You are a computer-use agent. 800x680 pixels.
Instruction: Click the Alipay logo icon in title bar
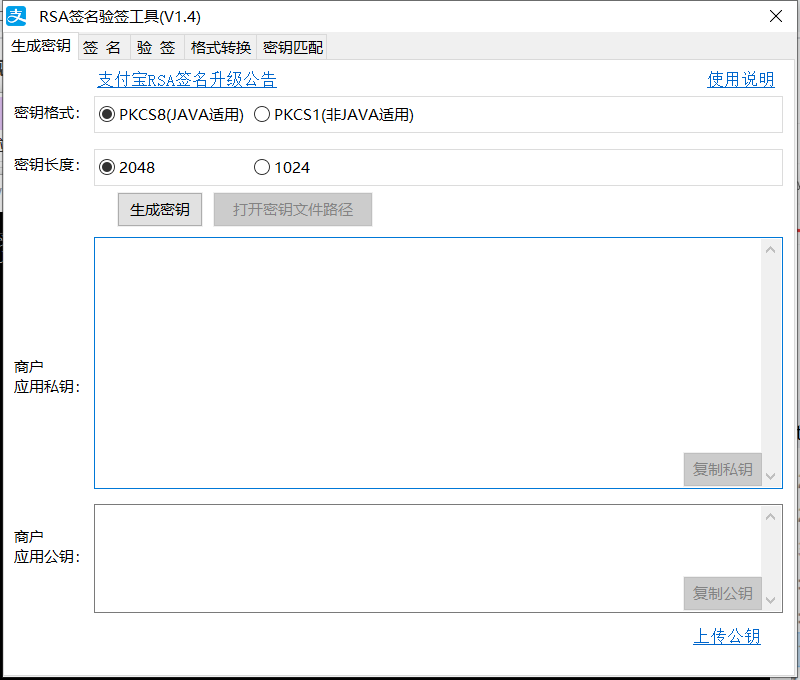tap(16, 16)
